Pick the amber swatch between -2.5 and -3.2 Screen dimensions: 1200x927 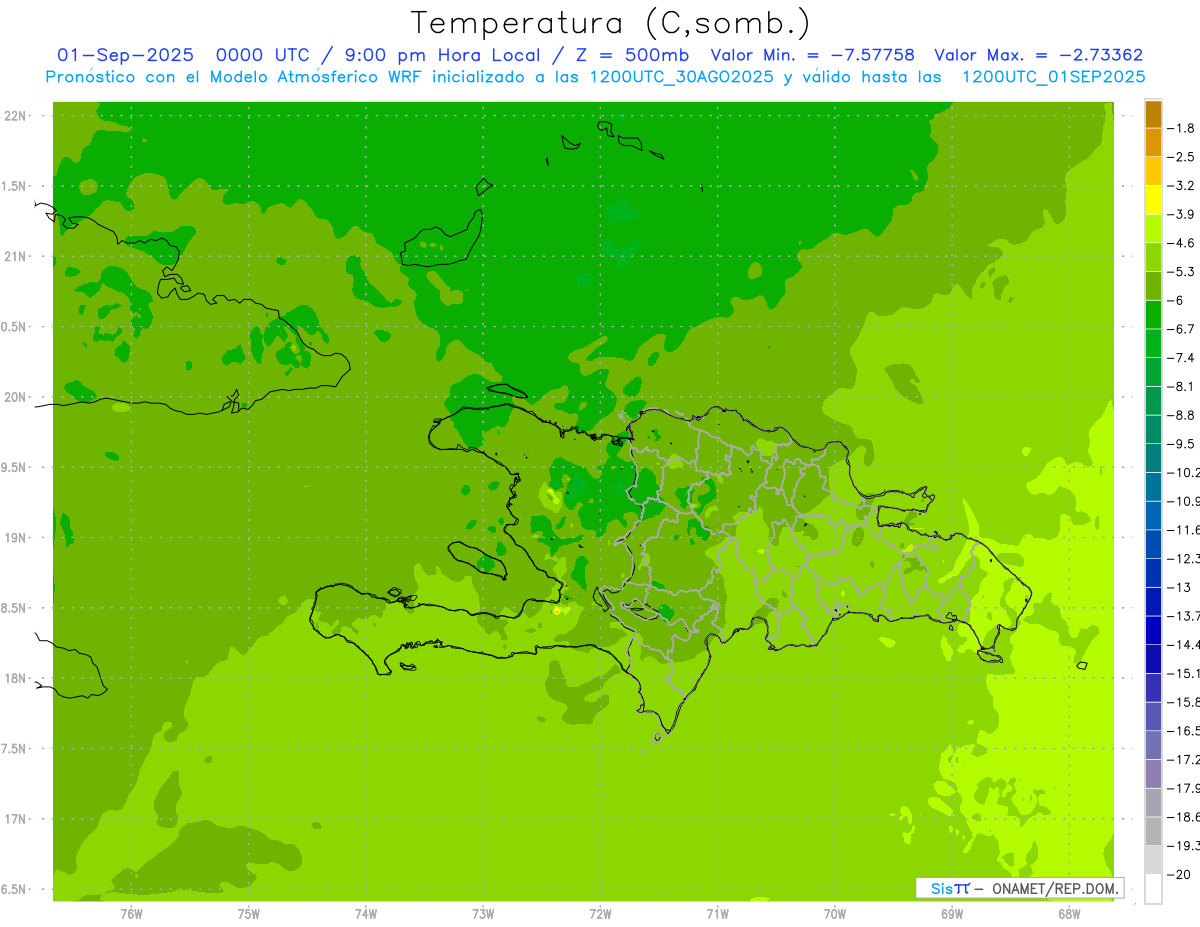coord(1153,172)
